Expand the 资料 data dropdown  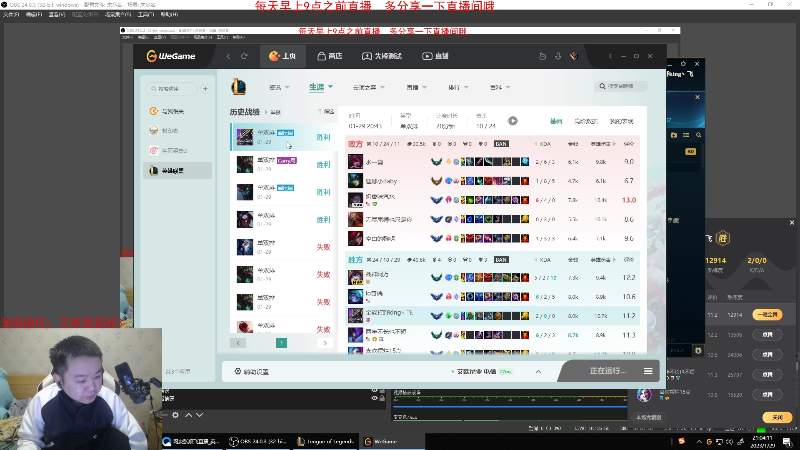click(499, 87)
